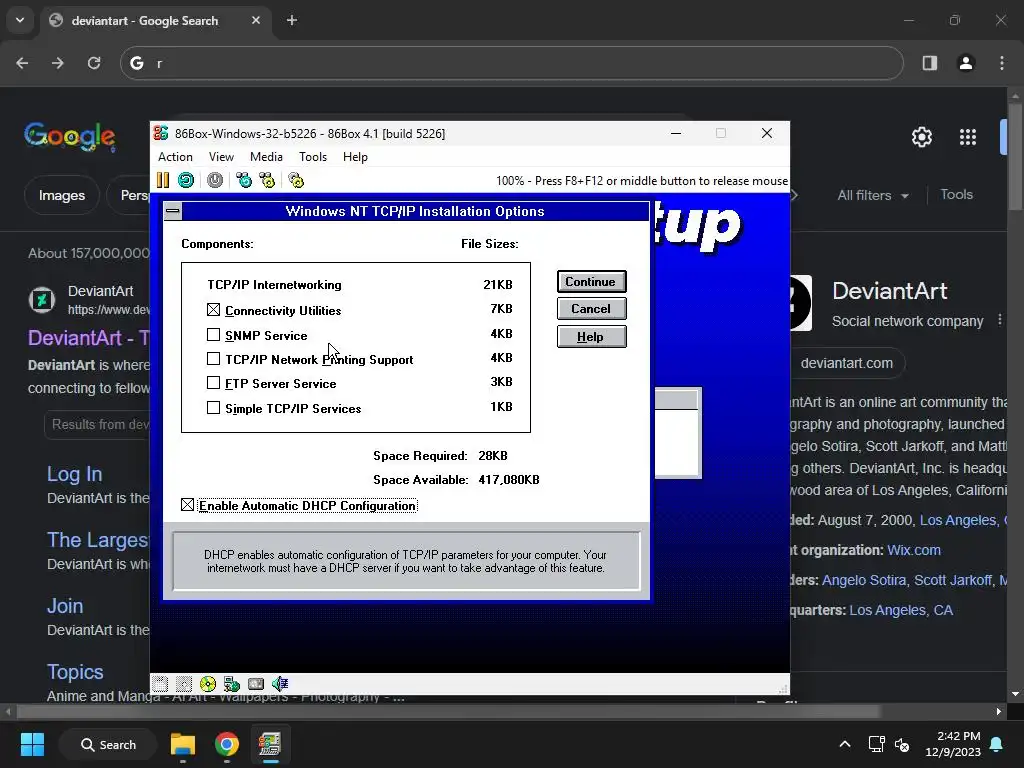Open Chrome three-dot menu
This screenshot has width=1024, height=768.
[x=1002, y=63]
